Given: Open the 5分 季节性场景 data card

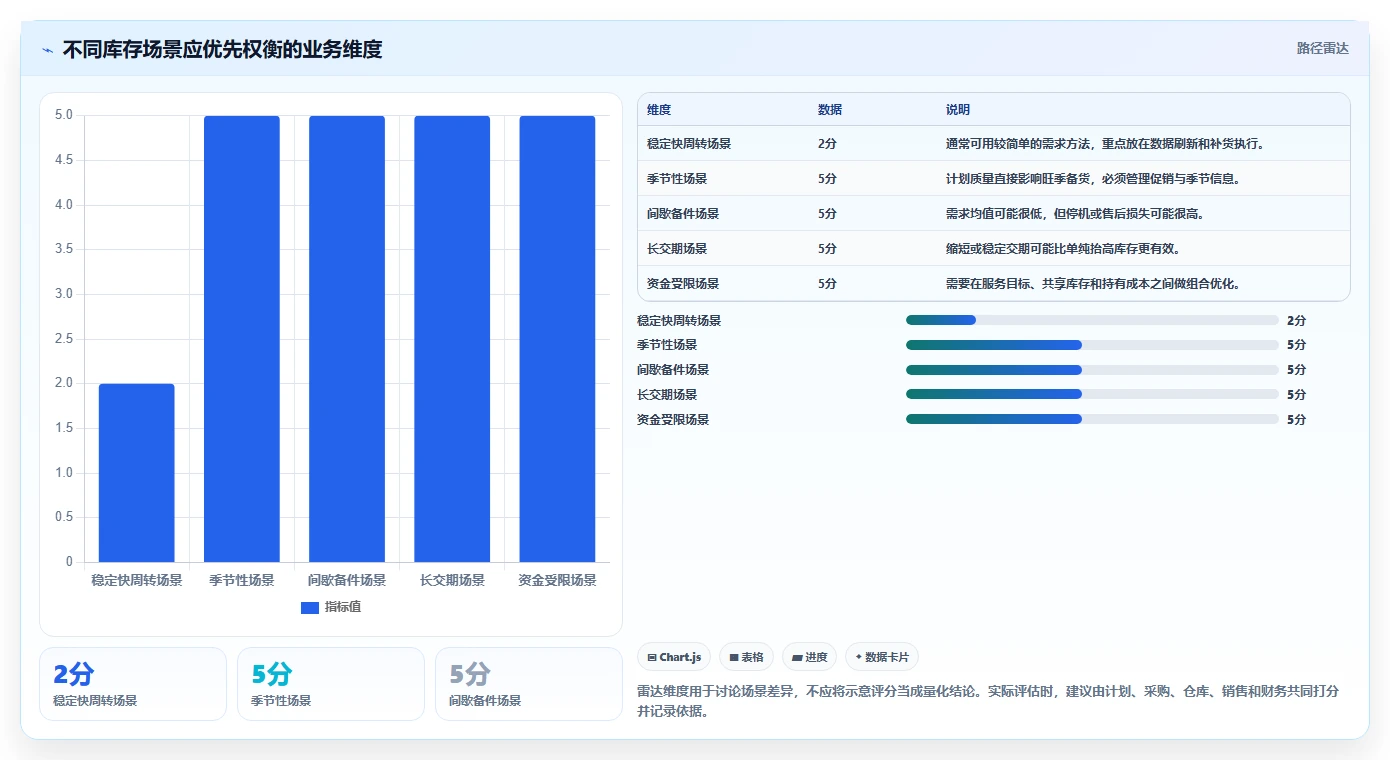Looking at the screenshot, I should click(x=330, y=684).
